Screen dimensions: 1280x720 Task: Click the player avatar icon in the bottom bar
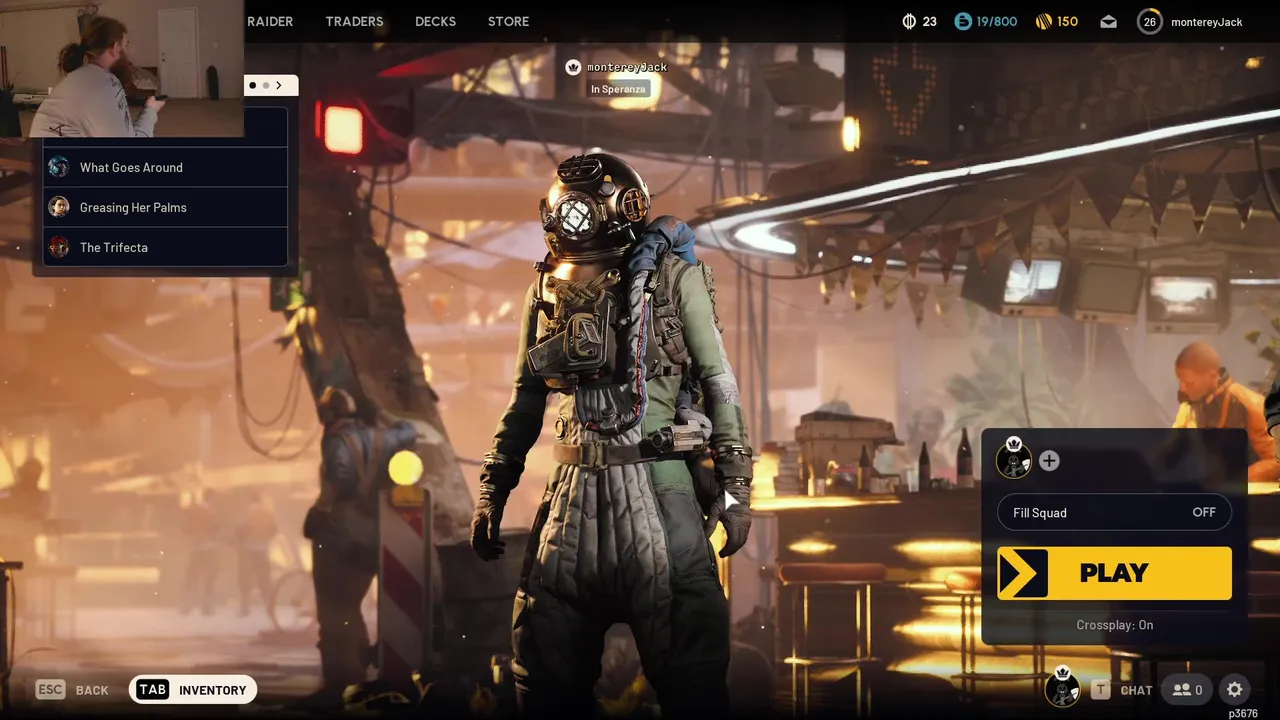[x=1062, y=688]
